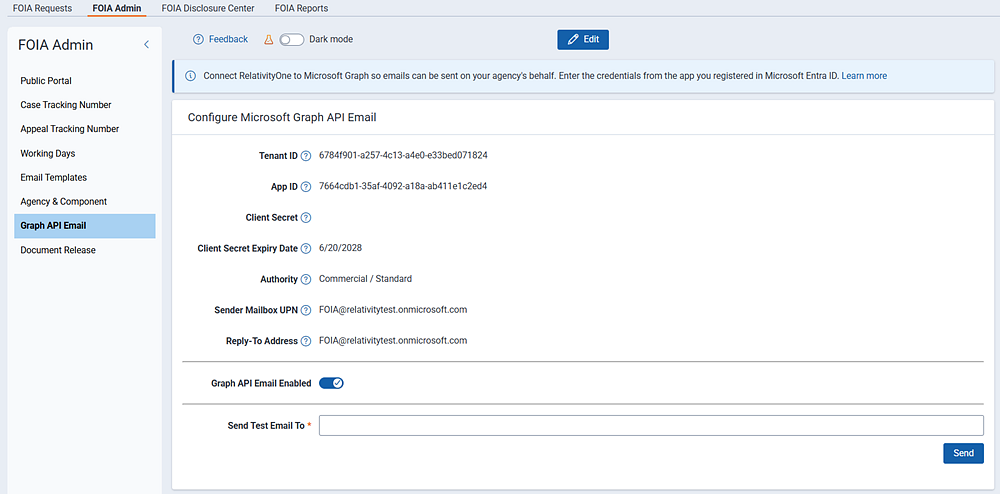Click the info icon in the banner
The width and height of the screenshot is (1000, 494).
coord(190,76)
